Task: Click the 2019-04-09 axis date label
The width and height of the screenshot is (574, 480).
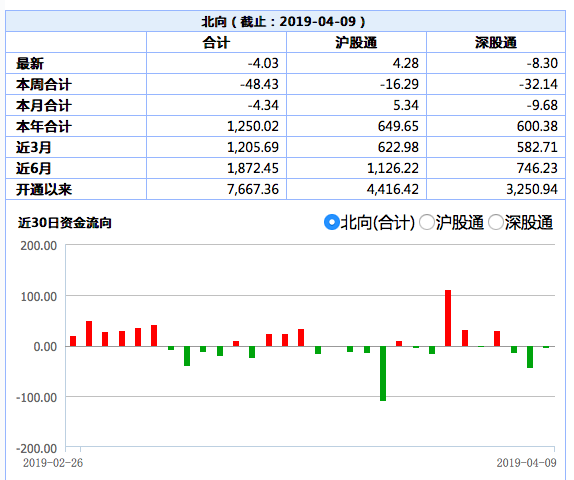Action: click(526, 463)
